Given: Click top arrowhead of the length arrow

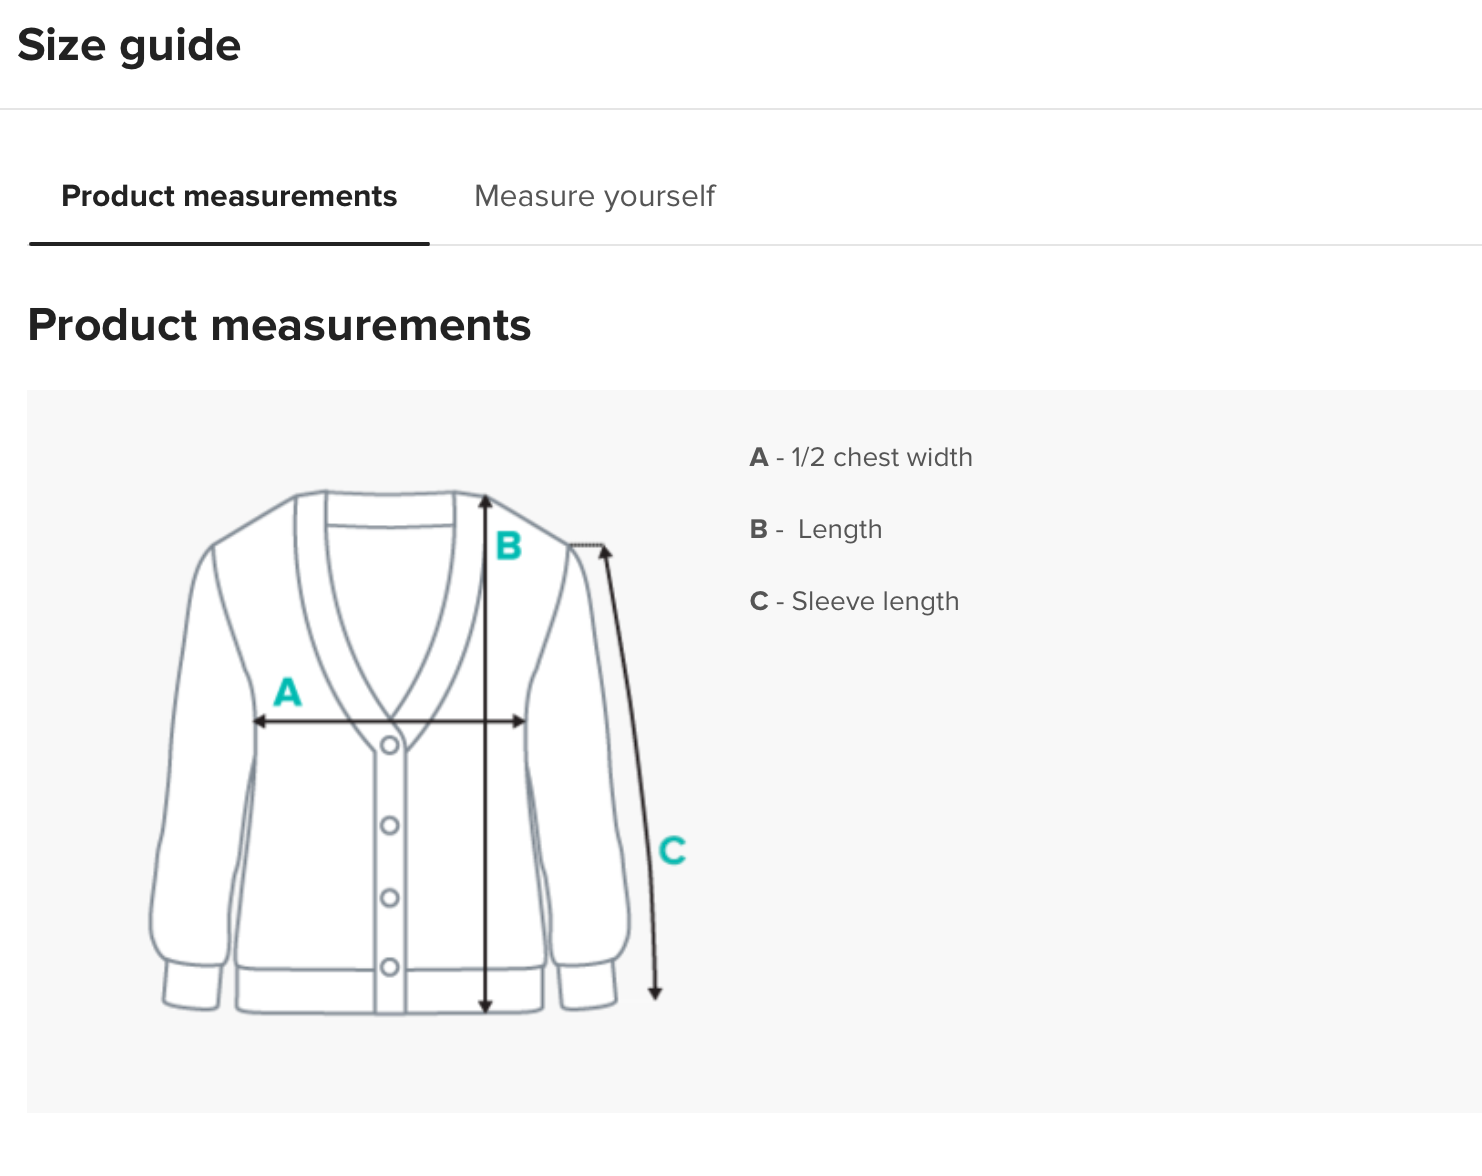Looking at the screenshot, I should pyautogui.click(x=485, y=501).
